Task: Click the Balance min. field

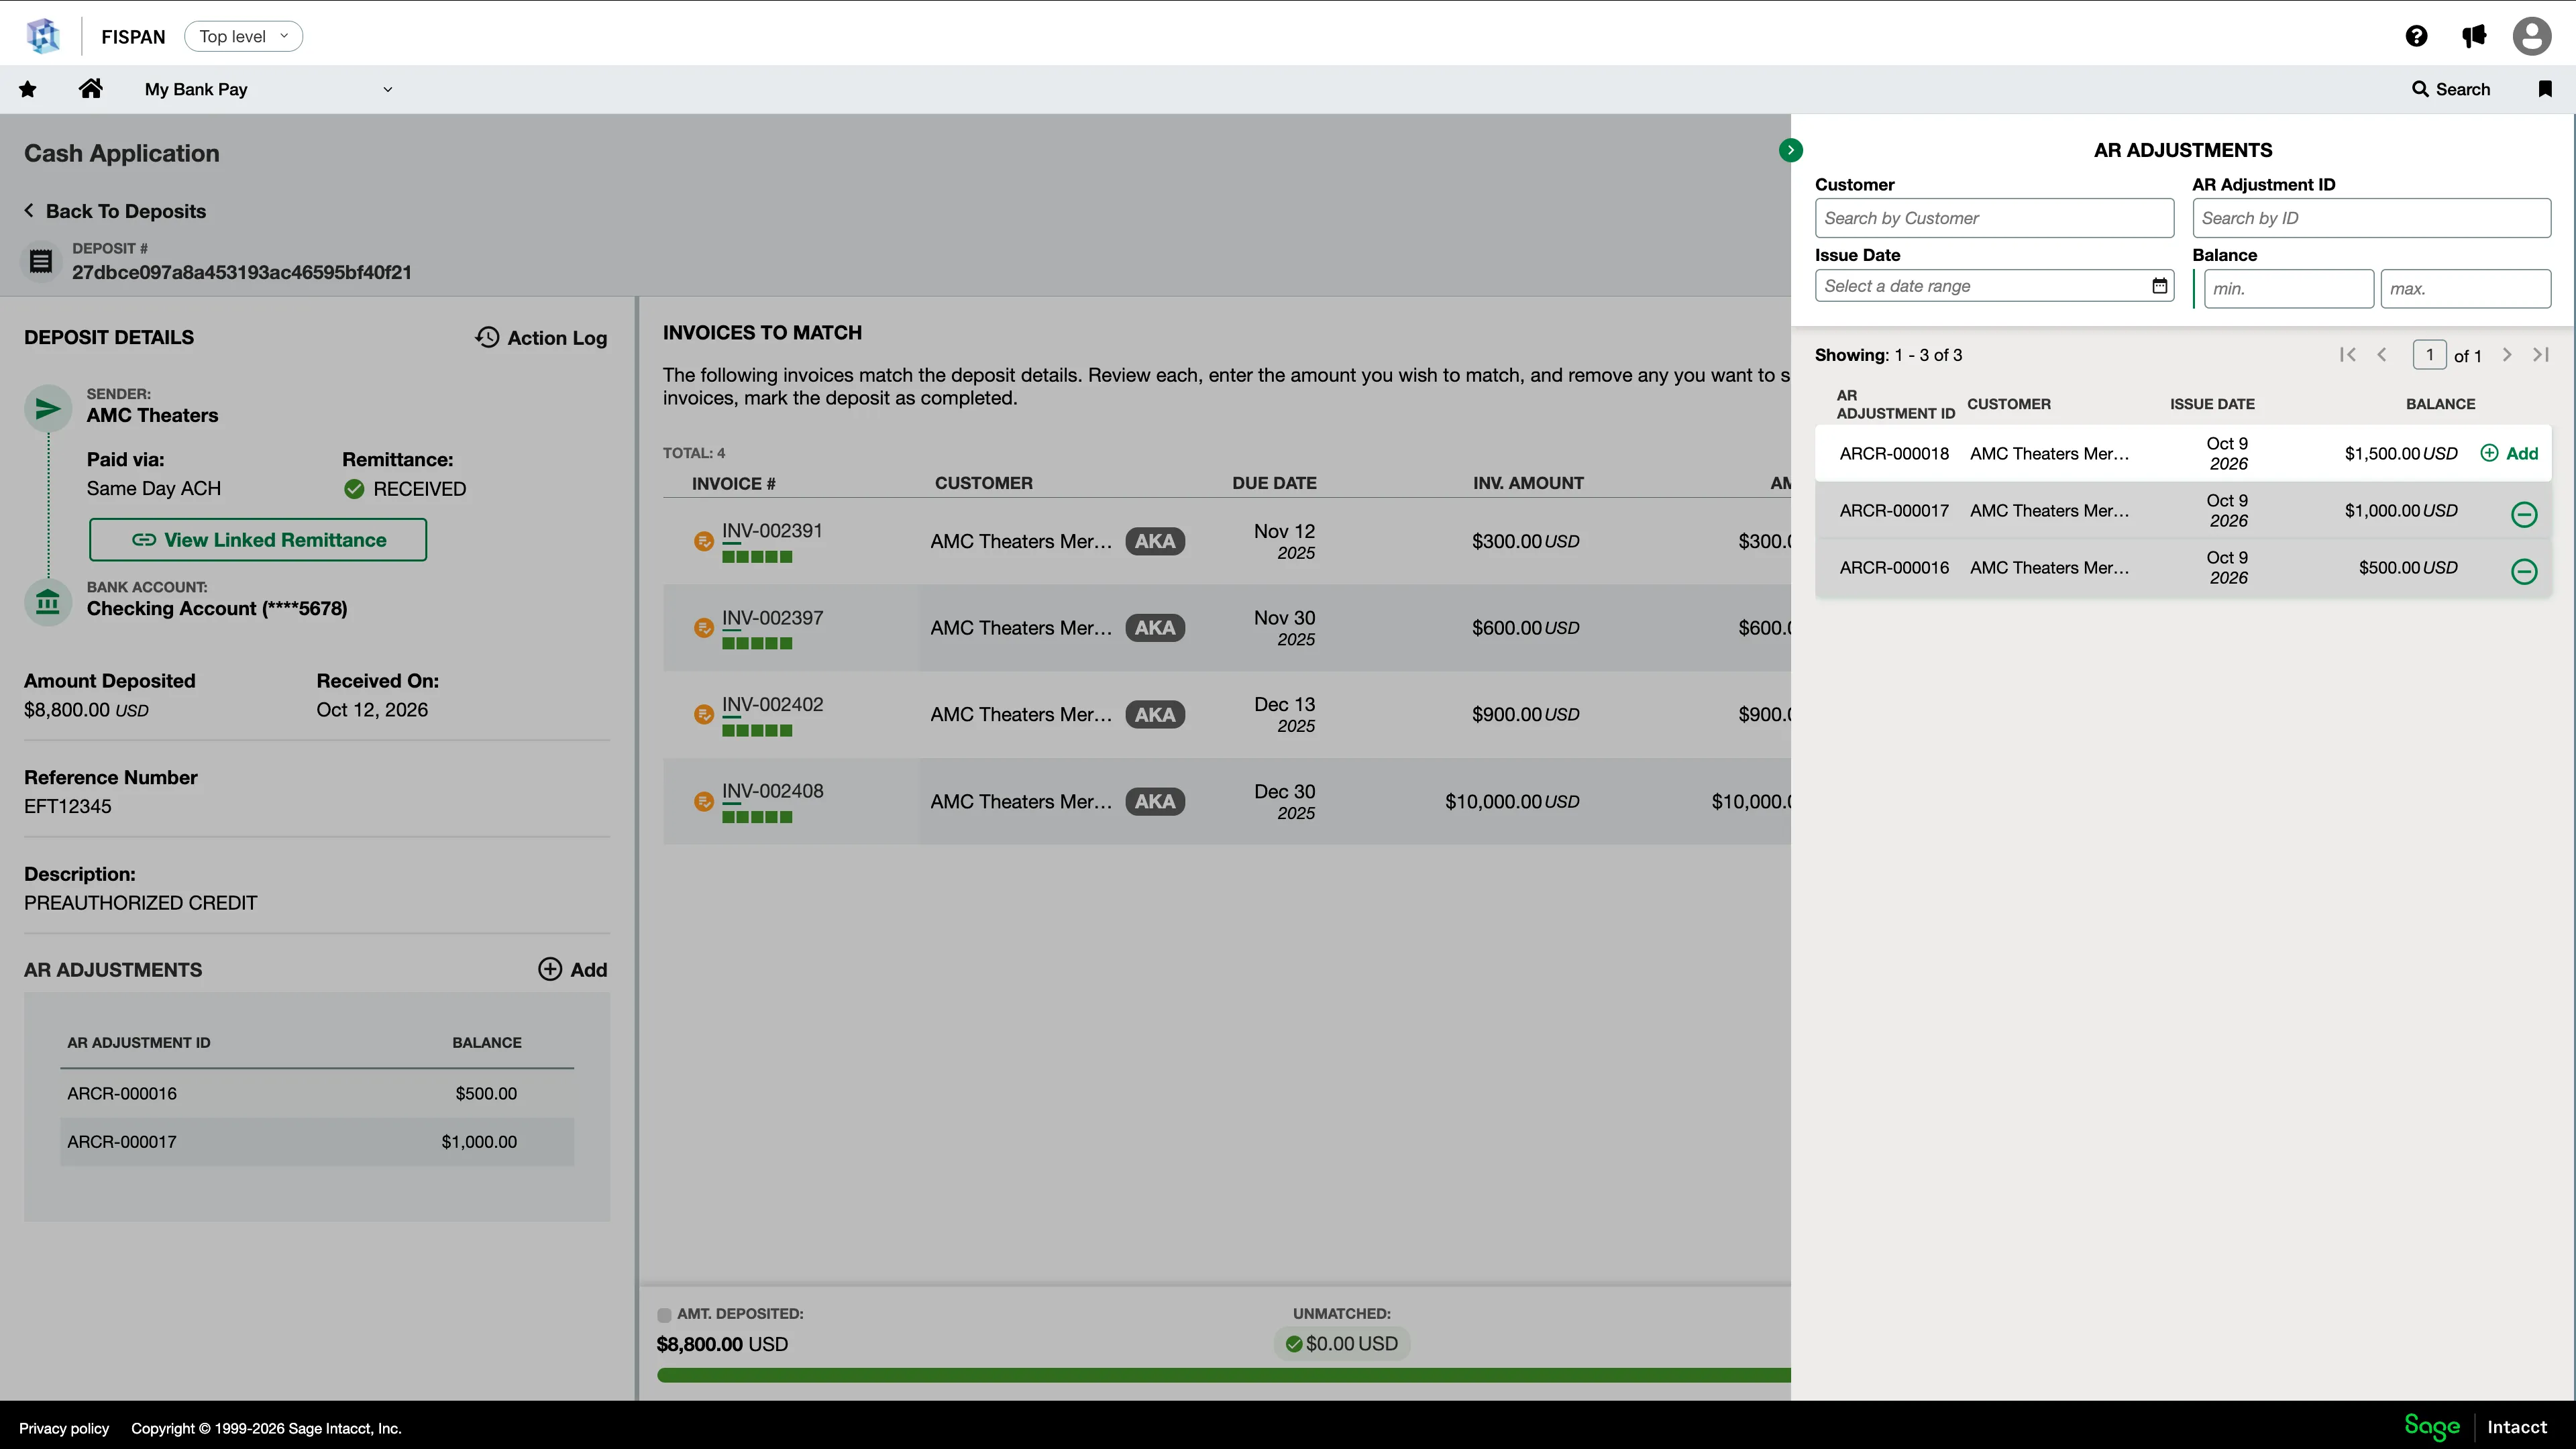Action: [2288, 289]
